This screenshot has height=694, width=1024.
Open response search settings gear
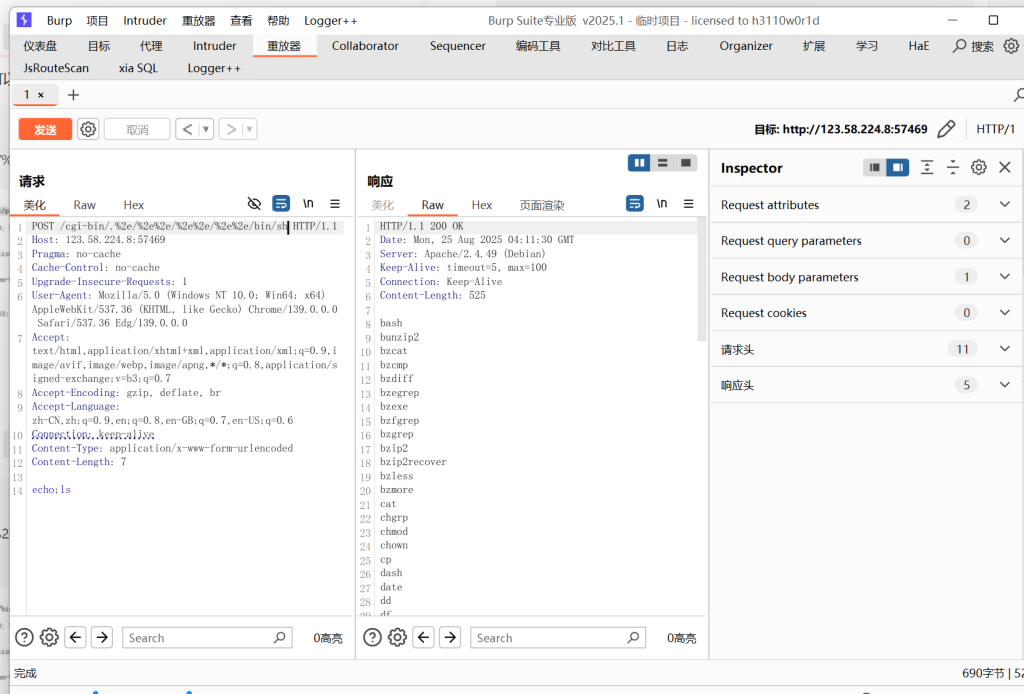[397, 637]
